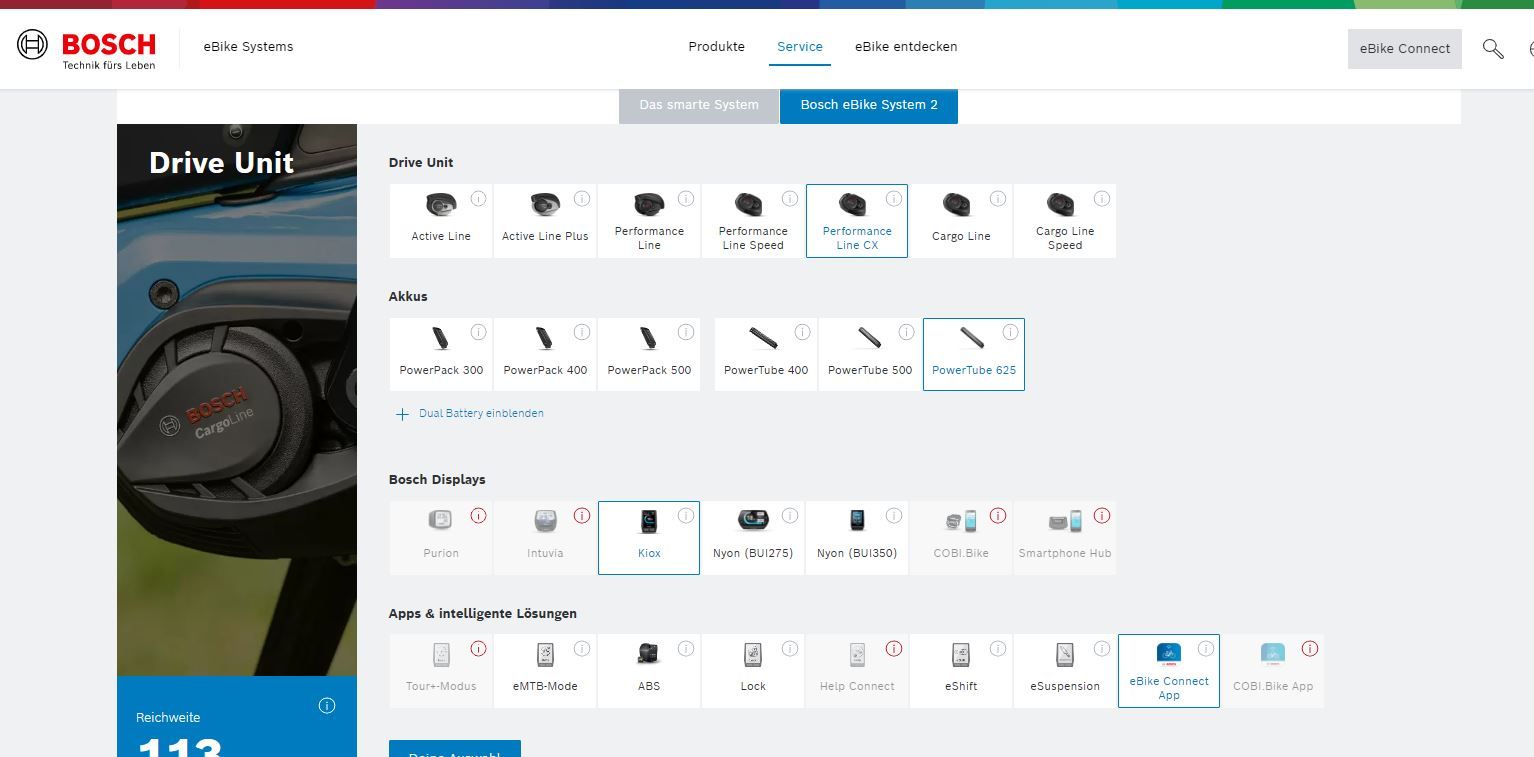Open info icon for eSuspension

coord(1102,648)
